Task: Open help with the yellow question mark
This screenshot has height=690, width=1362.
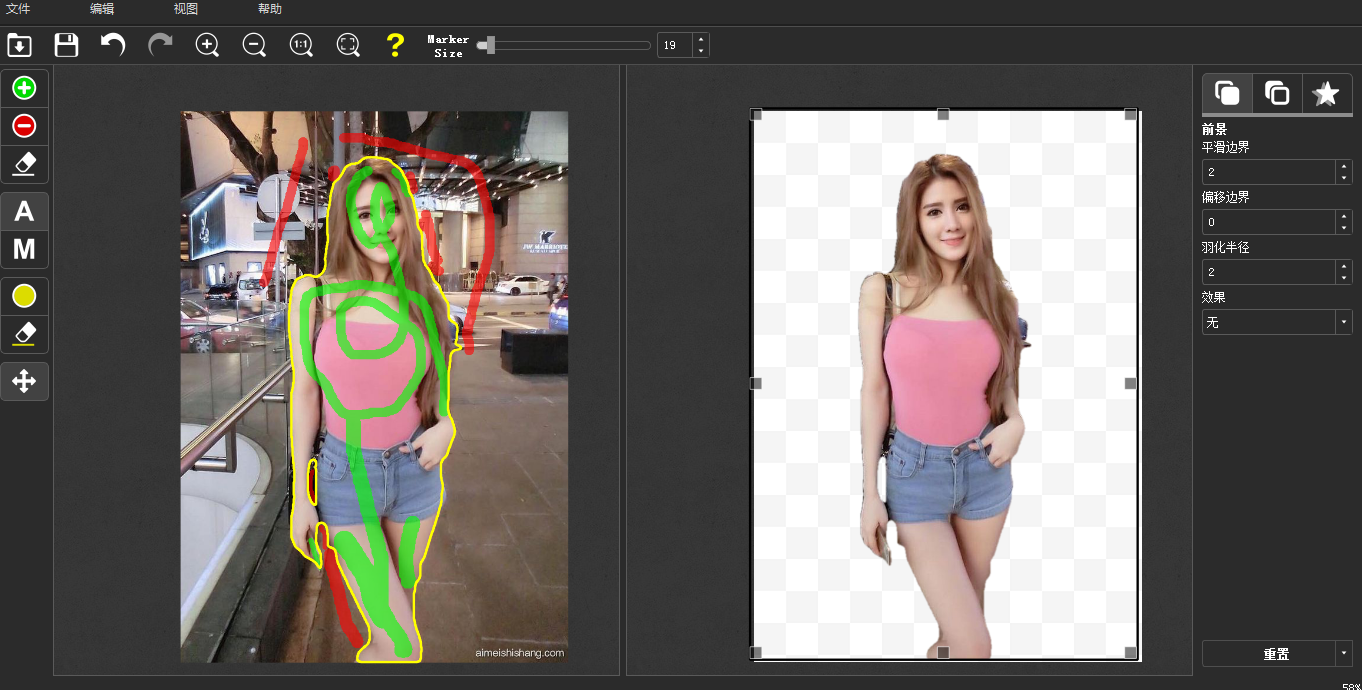Action: point(395,45)
